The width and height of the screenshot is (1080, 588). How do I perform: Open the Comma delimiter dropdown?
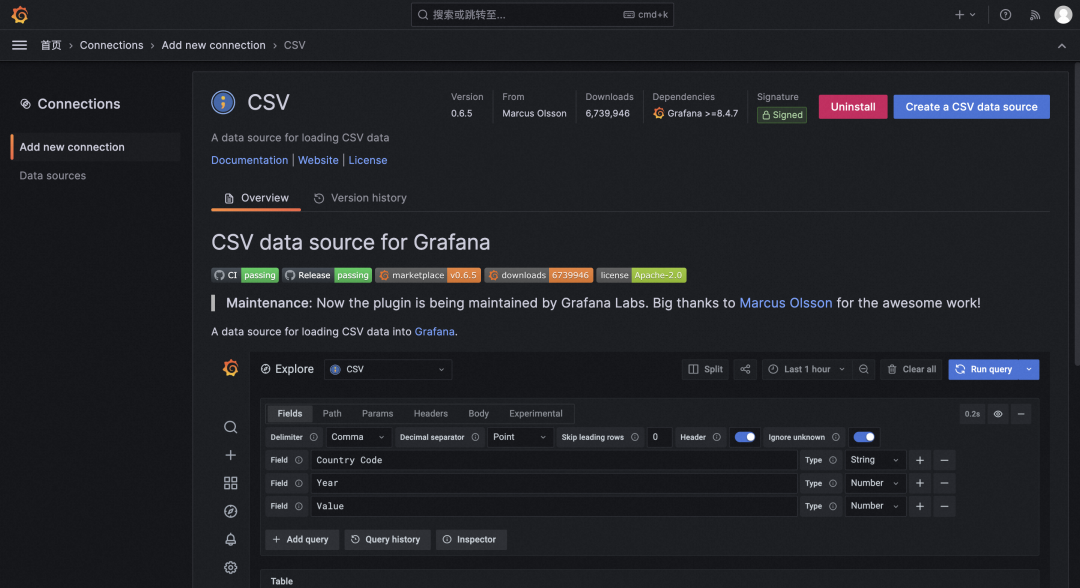(x=357, y=437)
